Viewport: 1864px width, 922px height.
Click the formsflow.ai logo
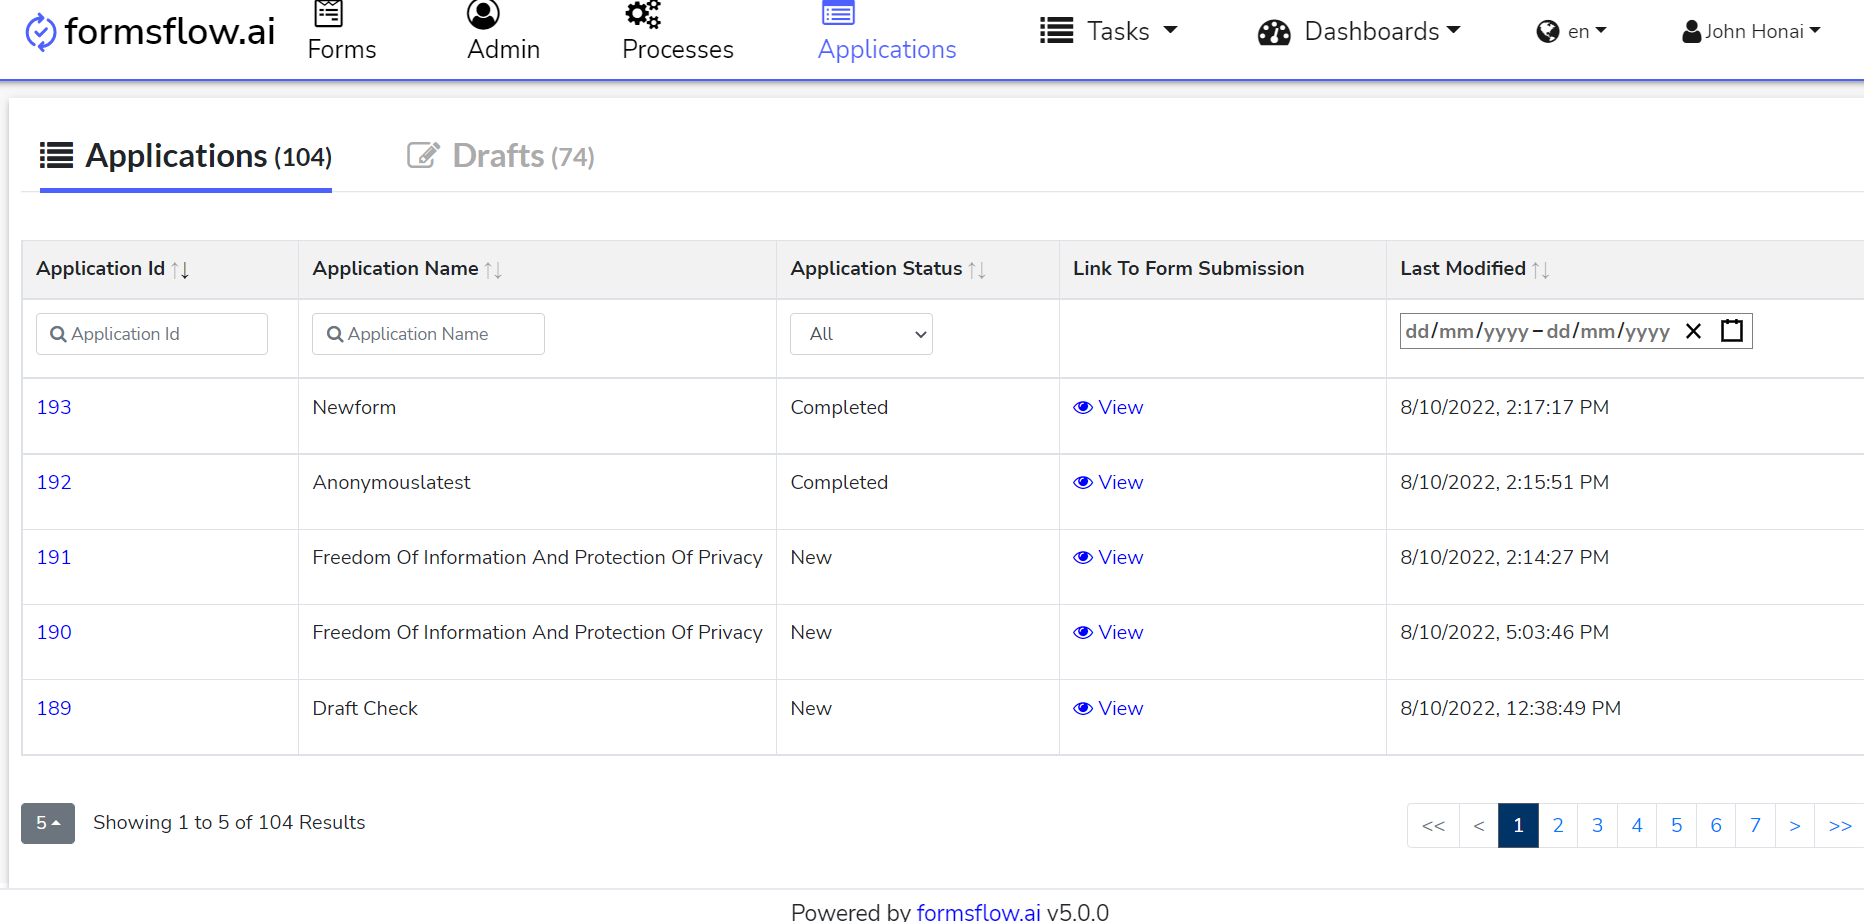pos(149,32)
